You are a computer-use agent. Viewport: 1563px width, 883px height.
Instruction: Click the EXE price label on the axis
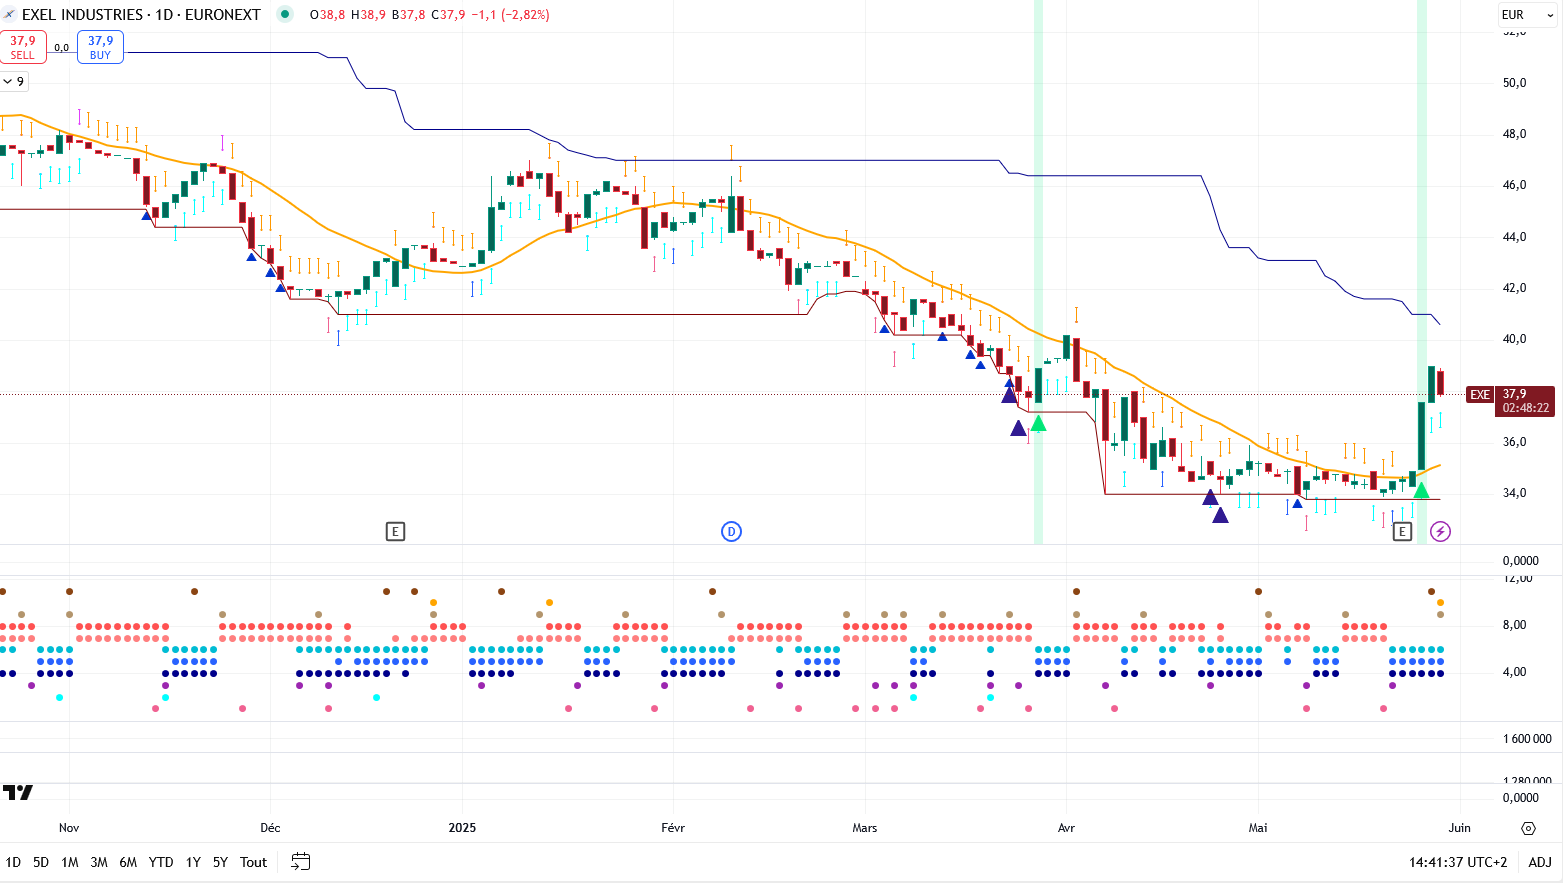pyautogui.click(x=1480, y=395)
